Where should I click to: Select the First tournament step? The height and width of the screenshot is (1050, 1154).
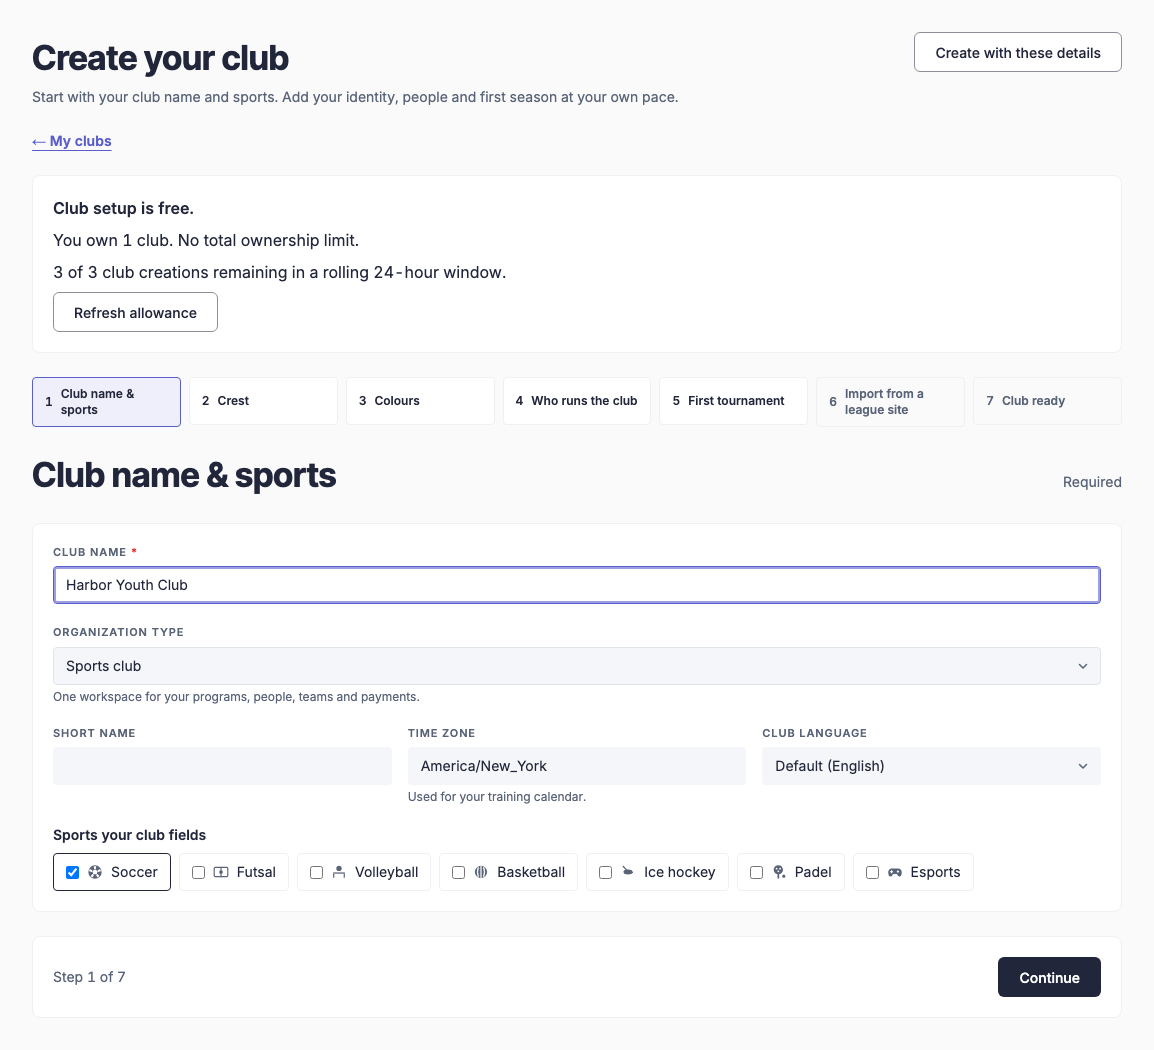pos(734,401)
